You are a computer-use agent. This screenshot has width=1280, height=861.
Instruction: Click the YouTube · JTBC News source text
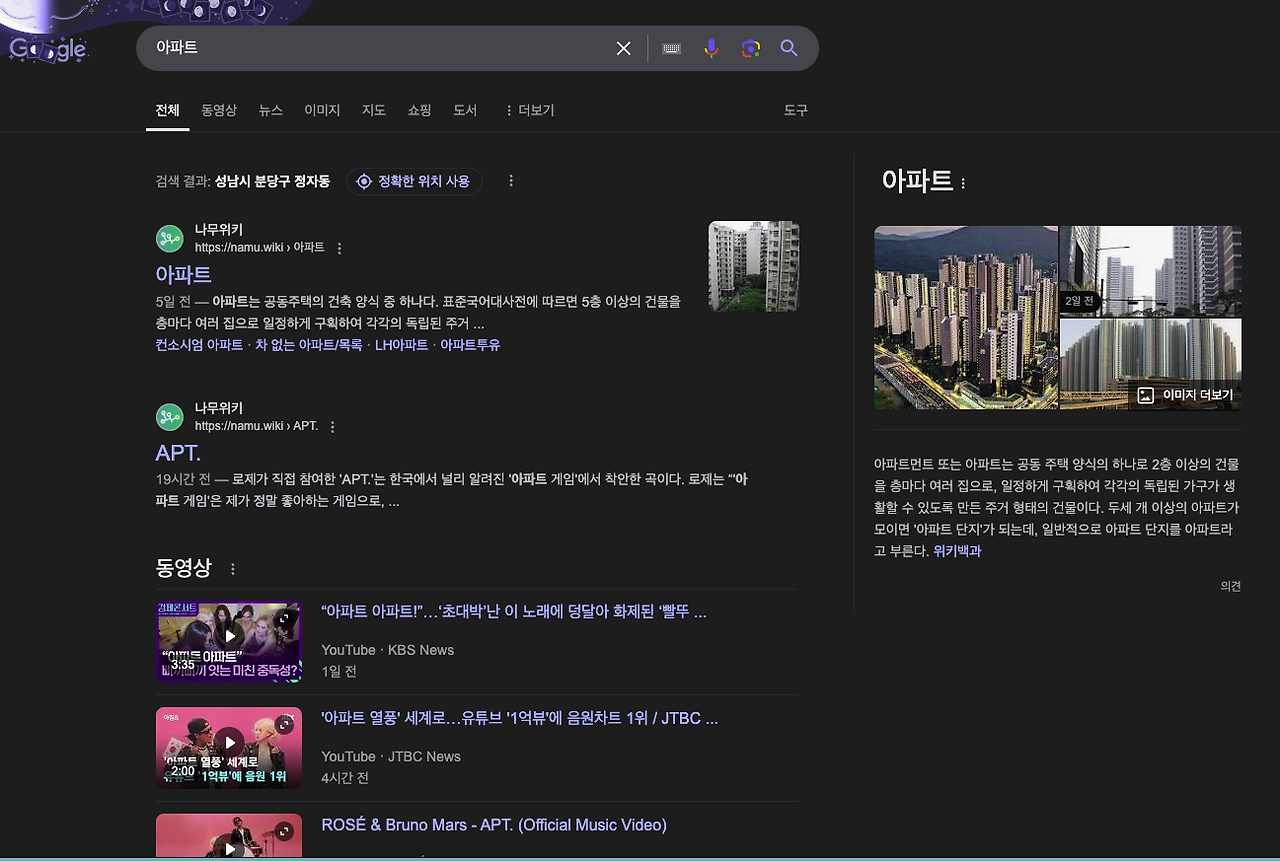pyautogui.click(x=391, y=757)
